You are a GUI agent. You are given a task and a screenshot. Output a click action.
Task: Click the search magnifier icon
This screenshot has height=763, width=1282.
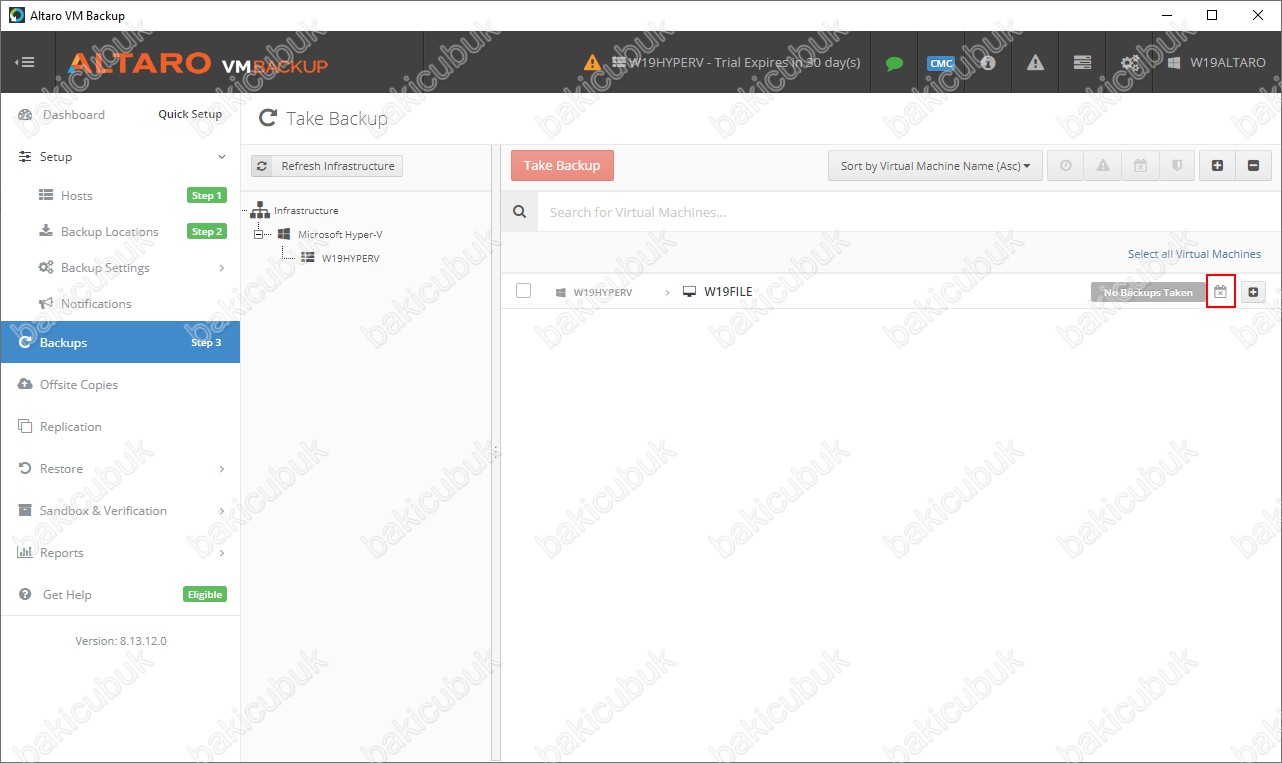coord(519,212)
